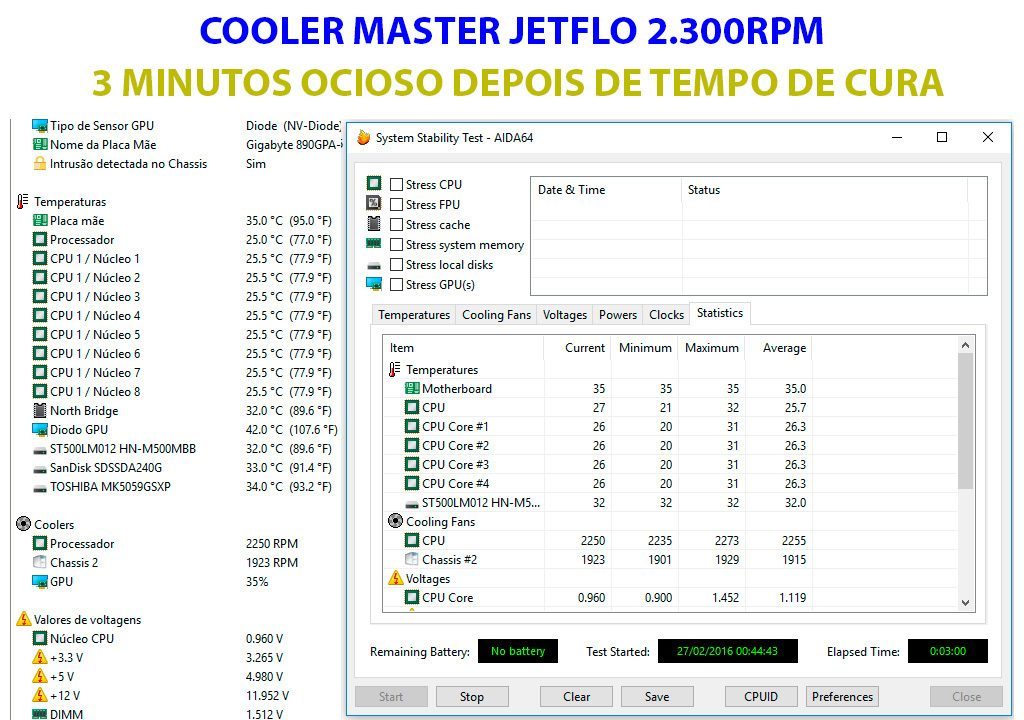Switch to the Voltages tab
Viewport: 1024px width, 720px height.
(565, 315)
